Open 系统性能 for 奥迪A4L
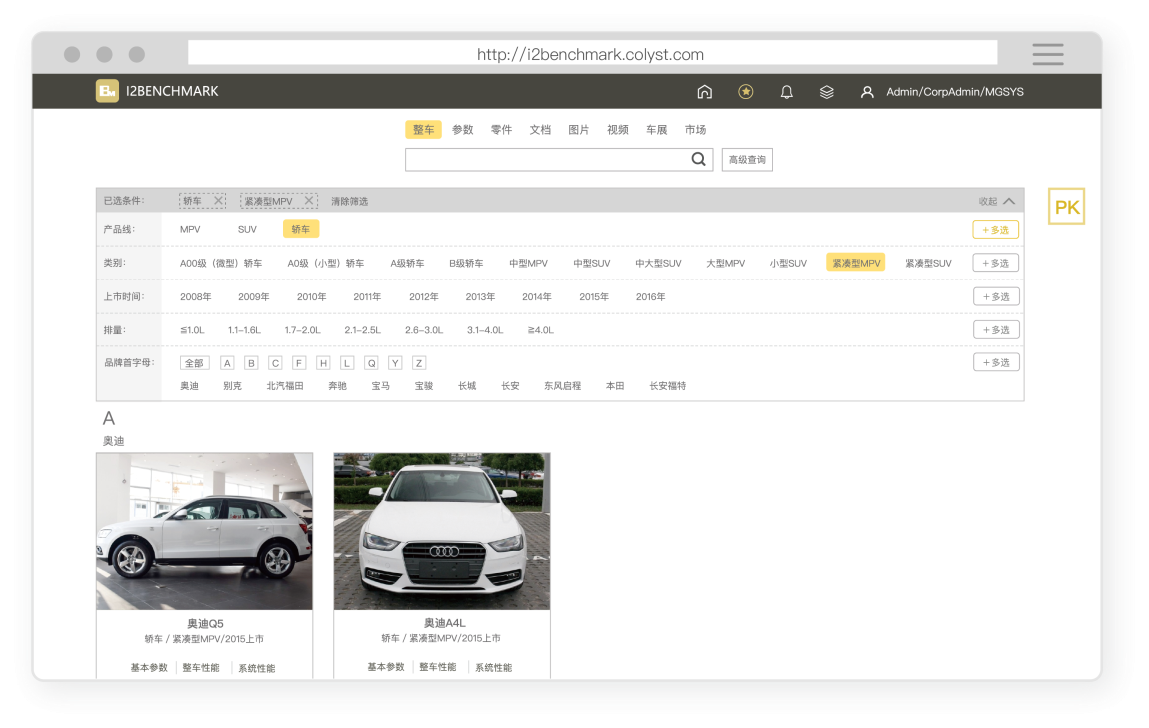Viewport: 1149px width, 728px height. pos(493,667)
